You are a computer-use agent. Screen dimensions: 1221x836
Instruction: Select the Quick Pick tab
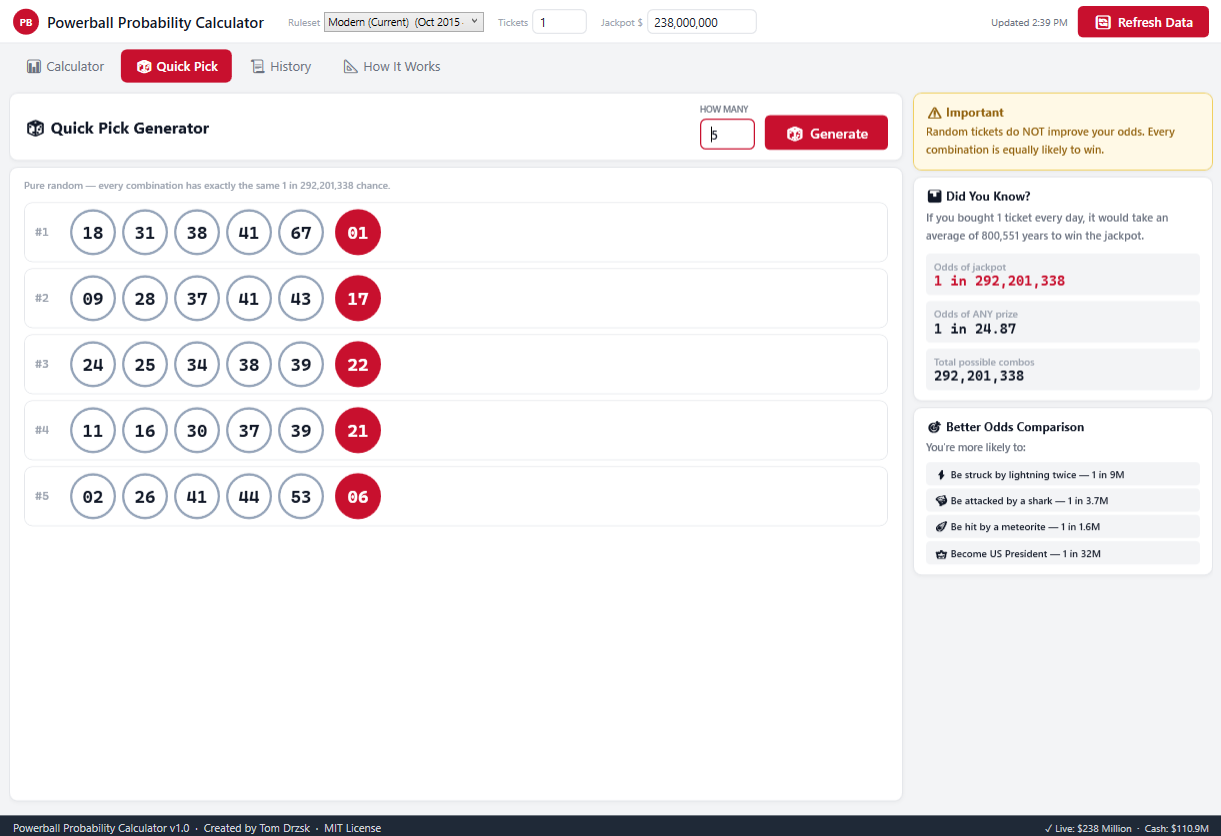176,66
